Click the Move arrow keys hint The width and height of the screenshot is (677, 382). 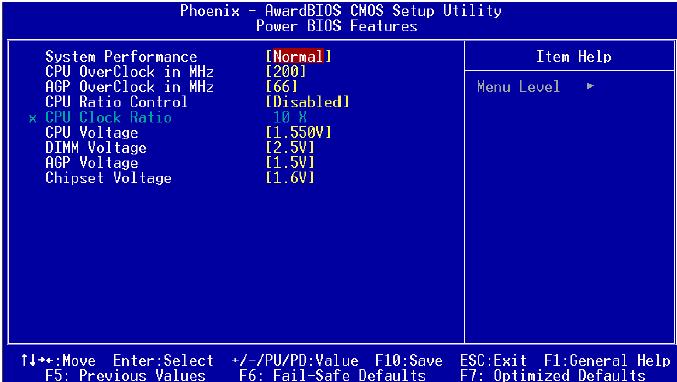pos(58,360)
